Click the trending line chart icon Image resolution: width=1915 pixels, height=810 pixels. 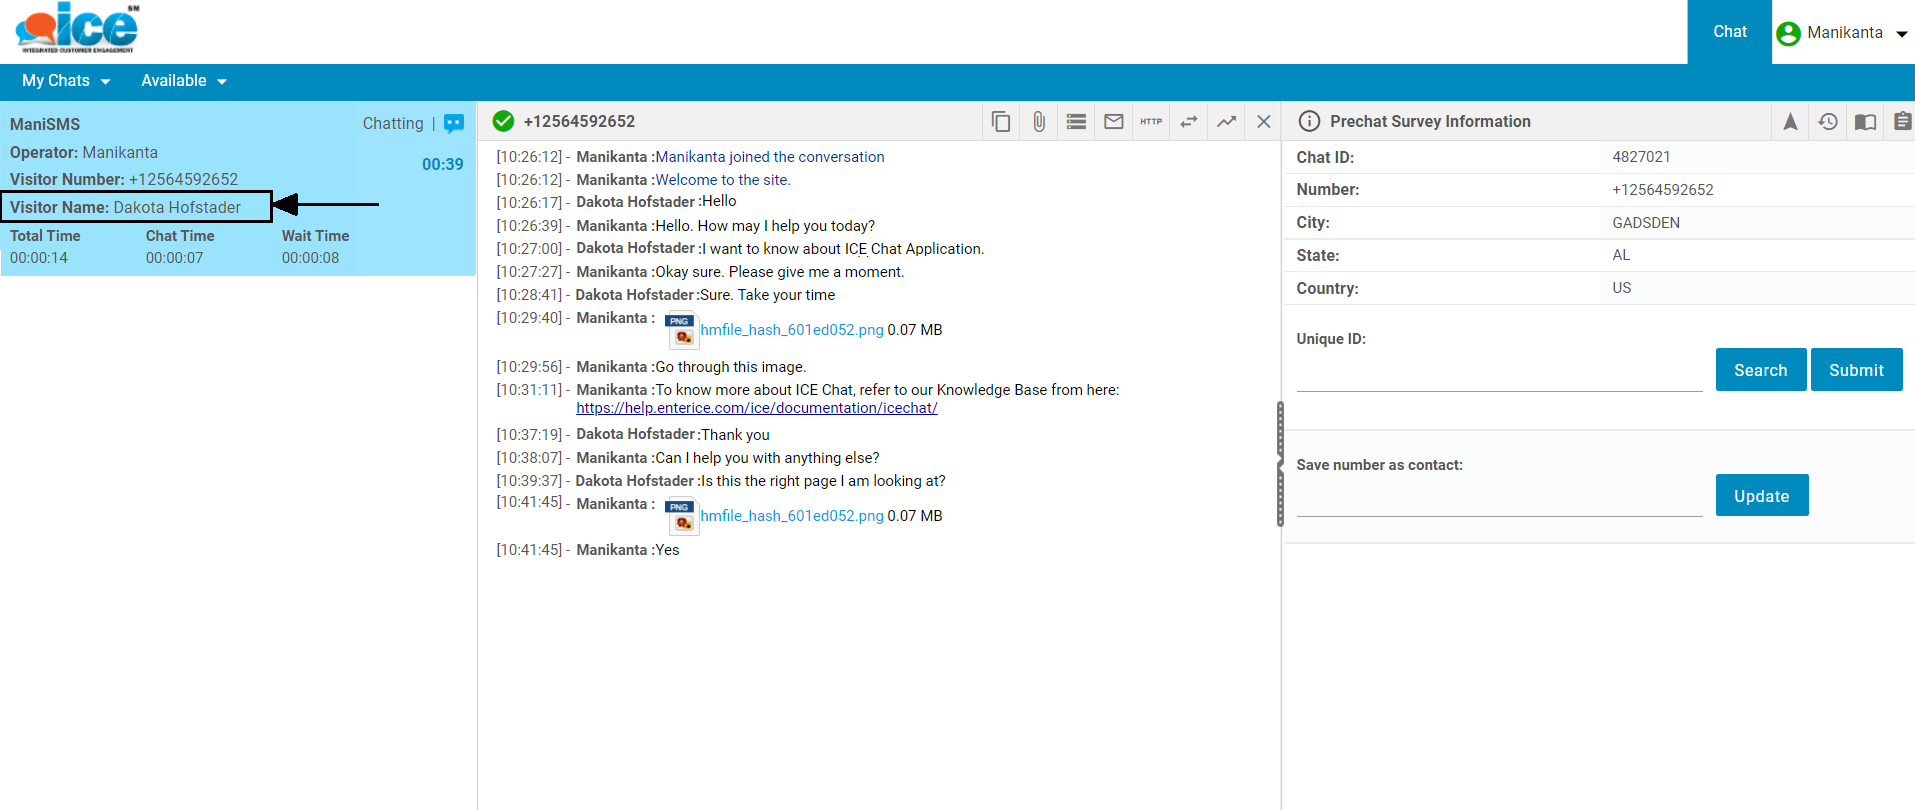point(1226,122)
